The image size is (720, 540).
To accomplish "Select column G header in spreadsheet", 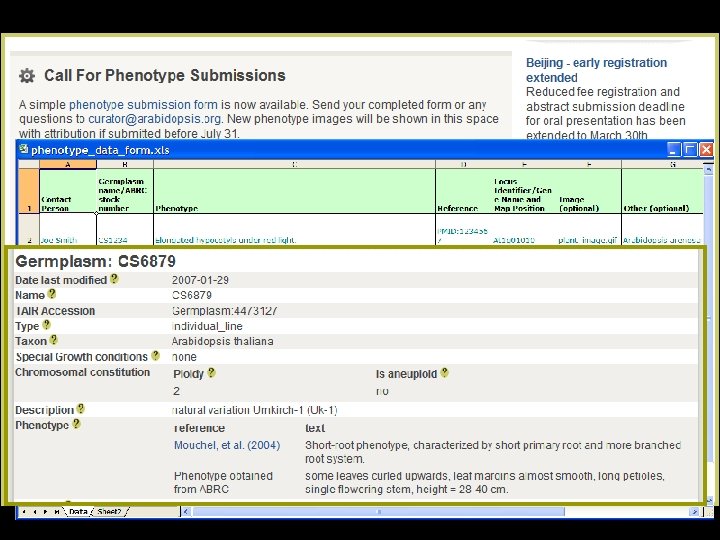I will (x=662, y=164).
